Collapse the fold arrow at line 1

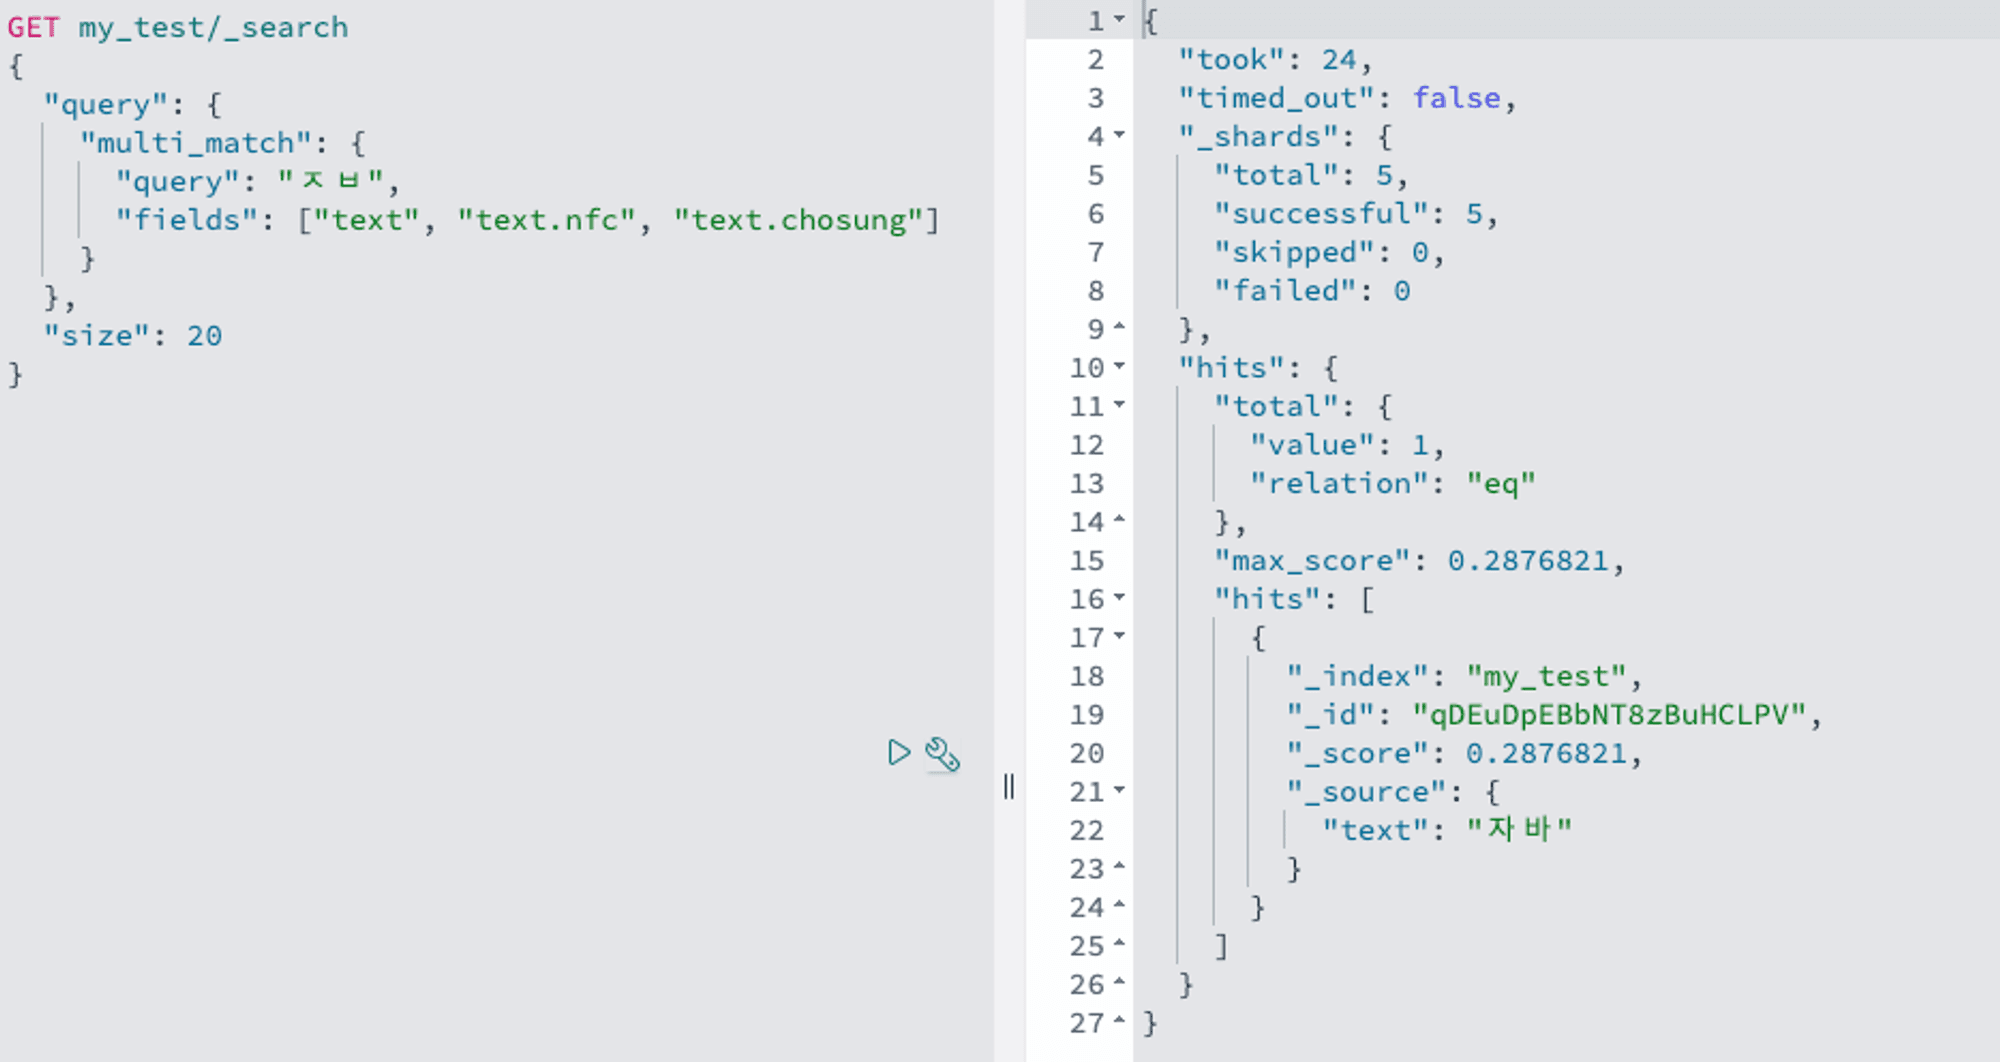click(x=1120, y=19)
